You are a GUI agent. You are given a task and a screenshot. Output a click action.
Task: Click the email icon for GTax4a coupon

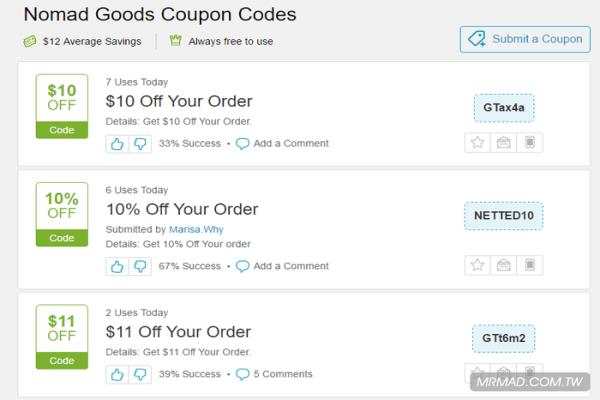pyautogui.click(x=504, y=143)
